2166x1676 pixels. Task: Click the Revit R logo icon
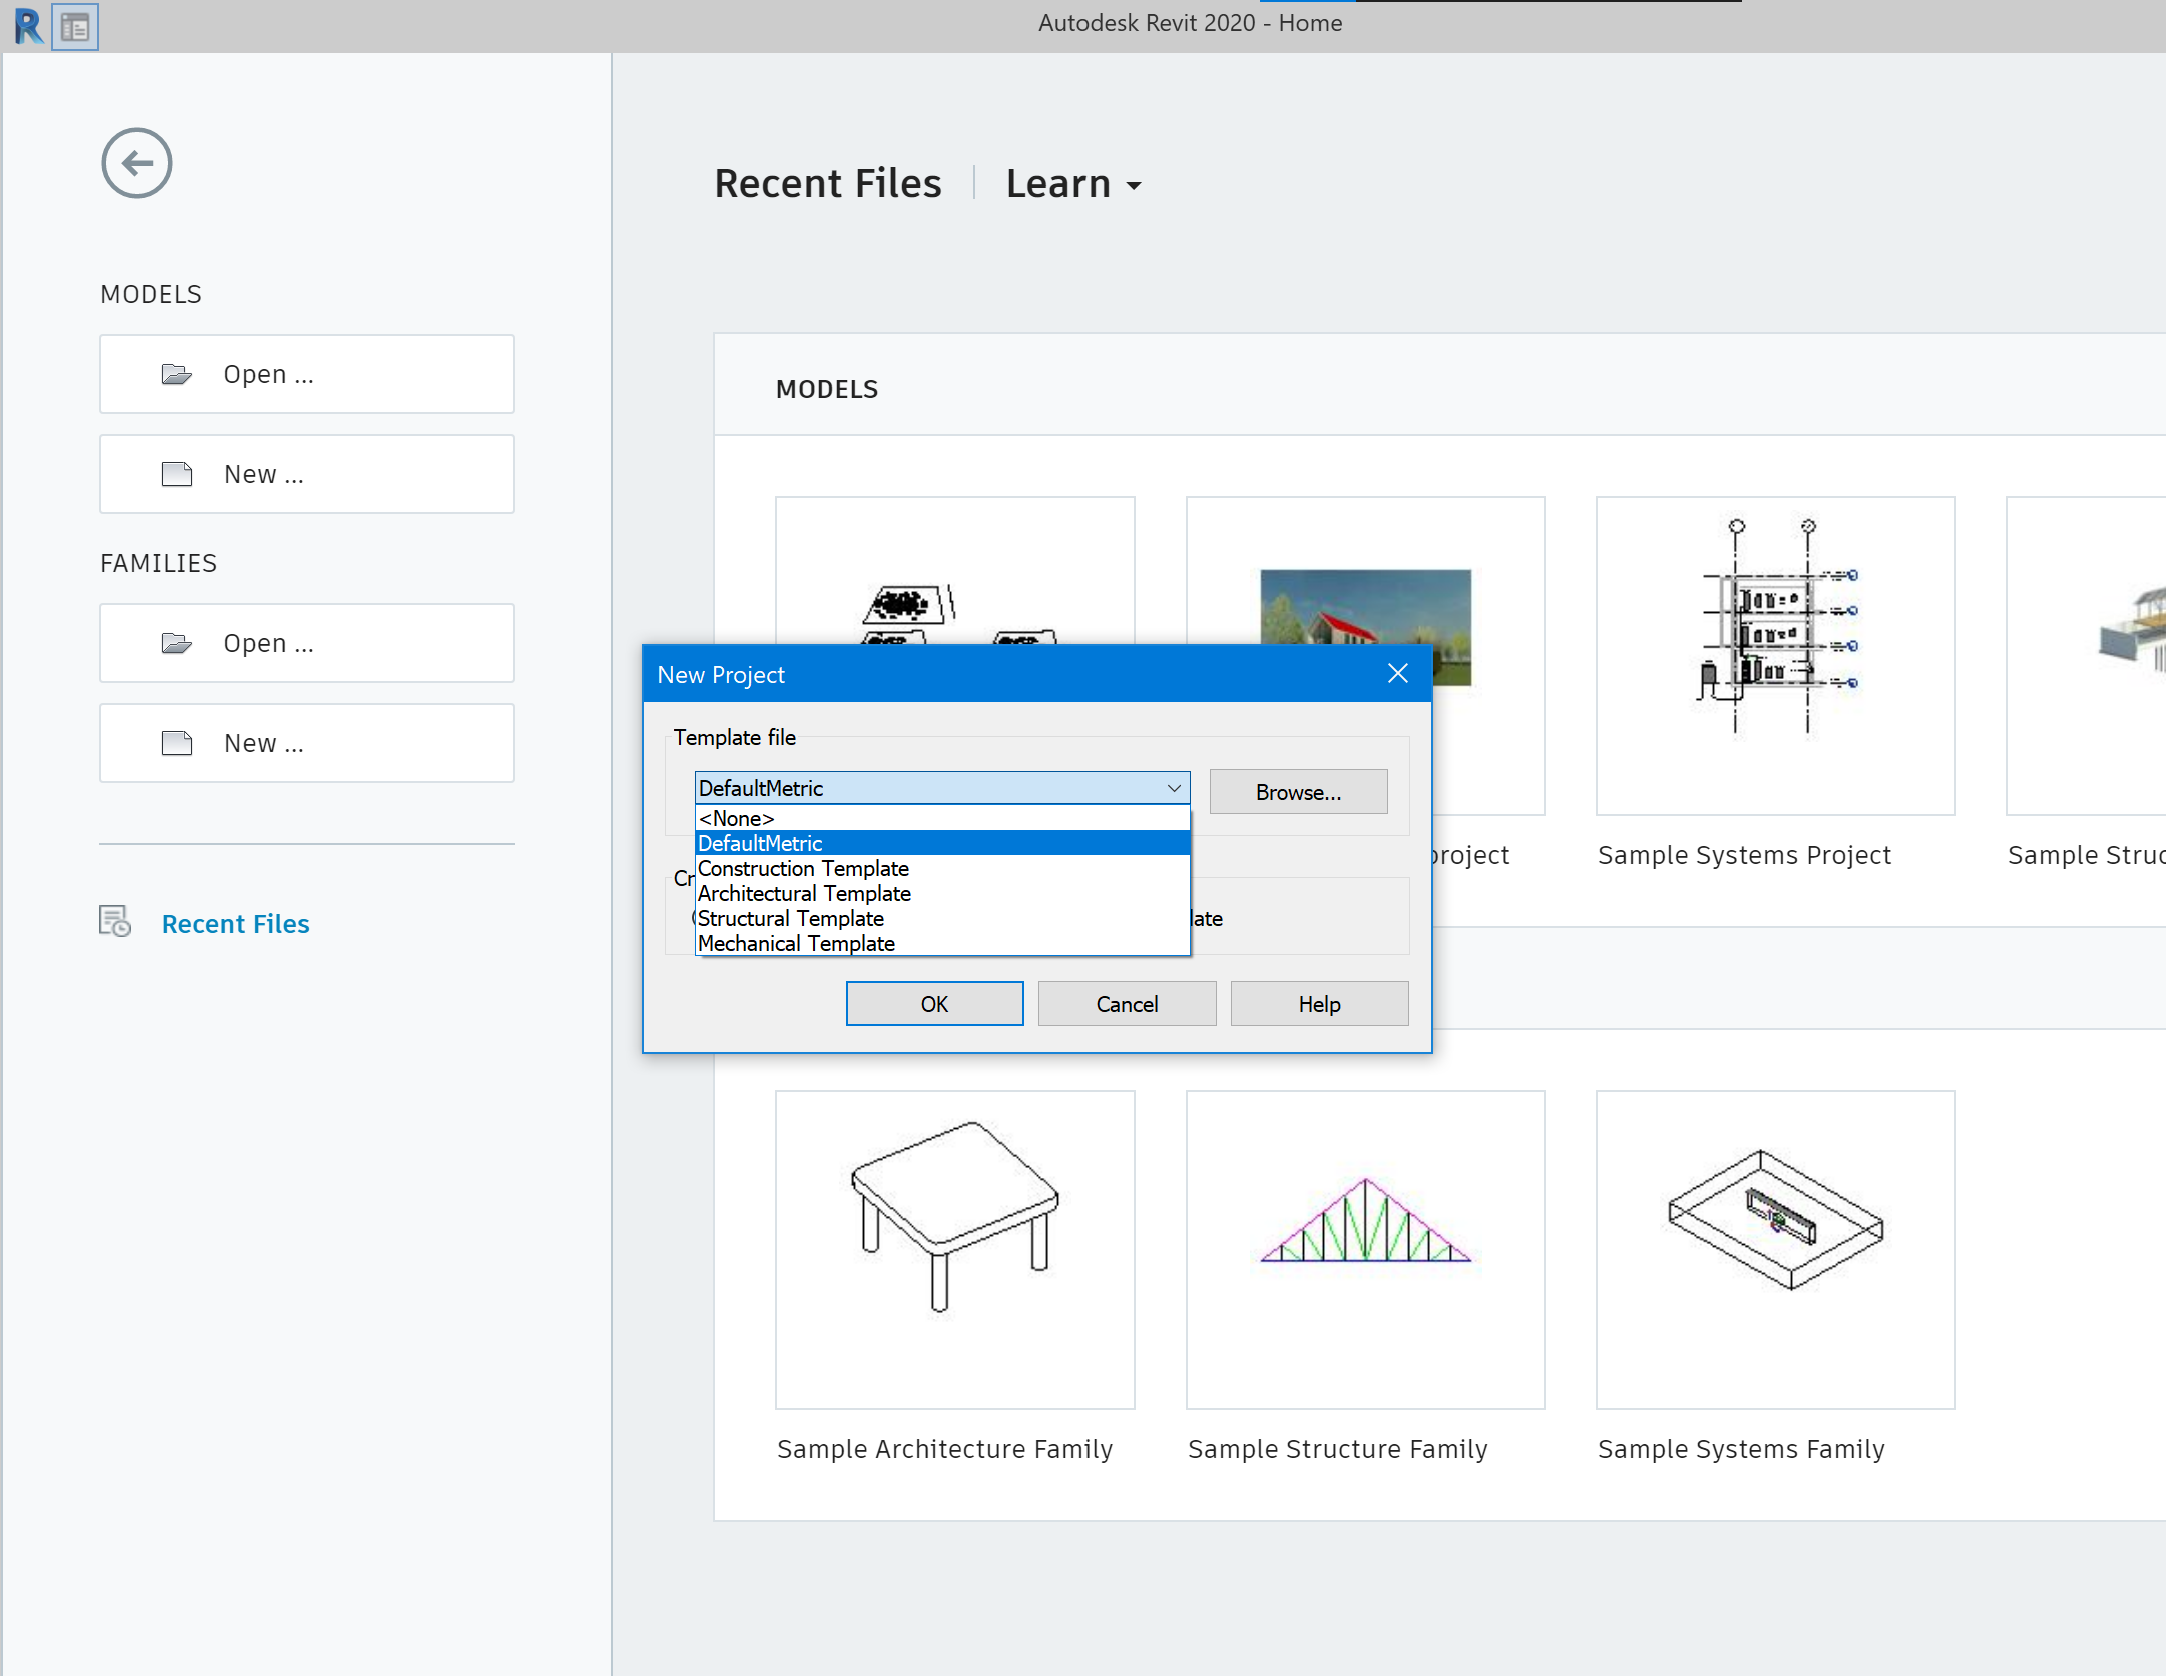point(27,25)
